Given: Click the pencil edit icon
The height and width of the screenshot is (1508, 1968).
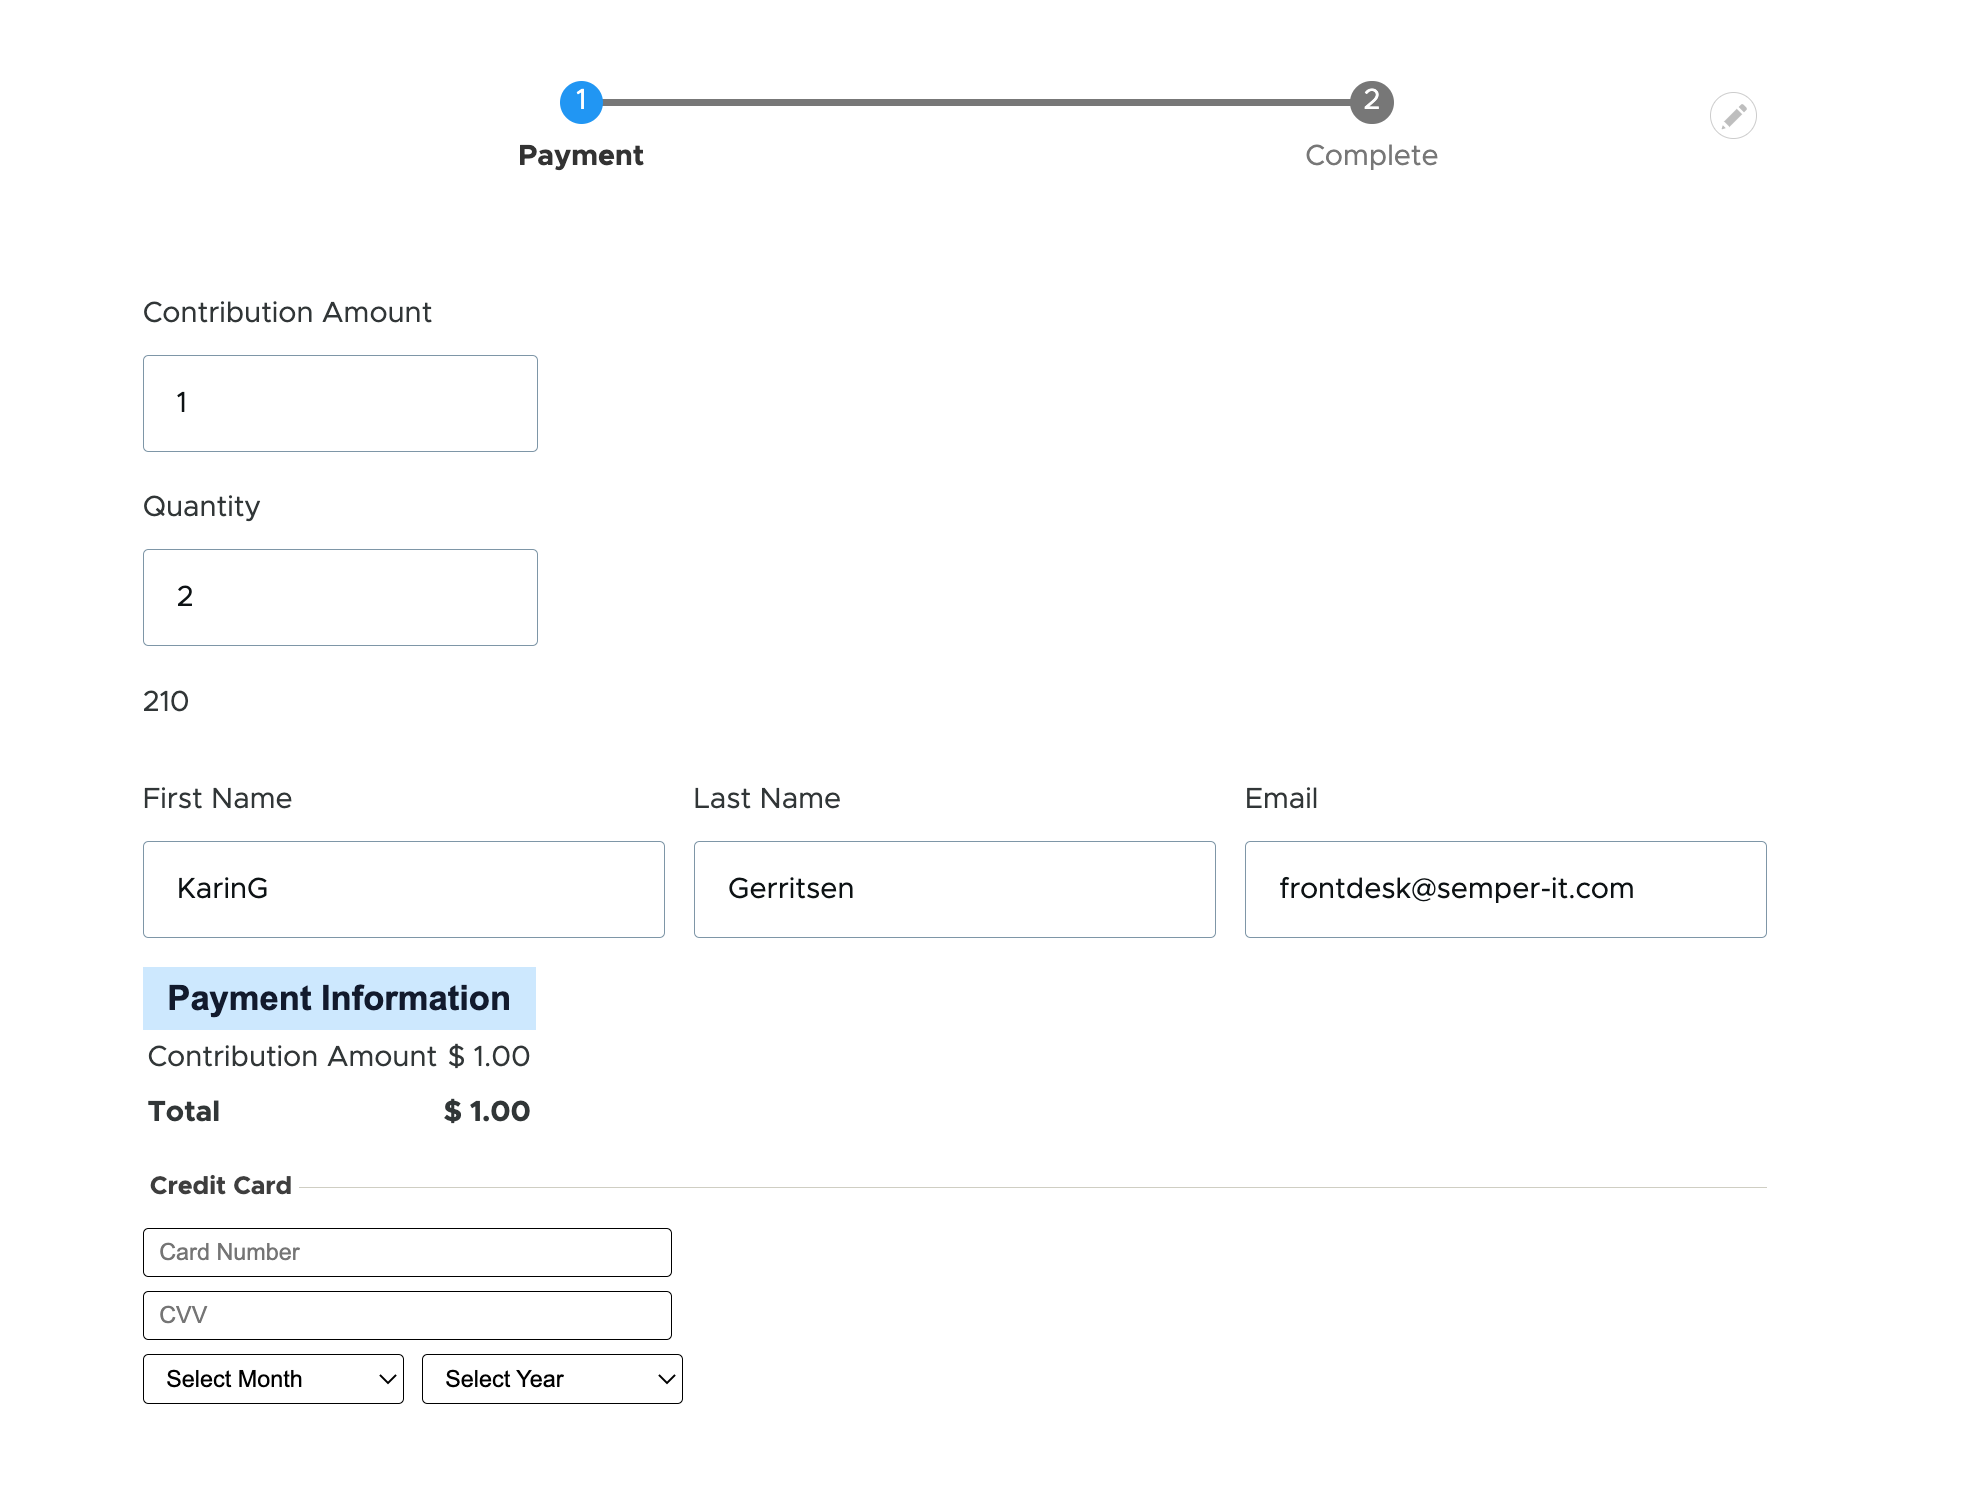Looking at the screenshot, I should [x=1733, y=115].
